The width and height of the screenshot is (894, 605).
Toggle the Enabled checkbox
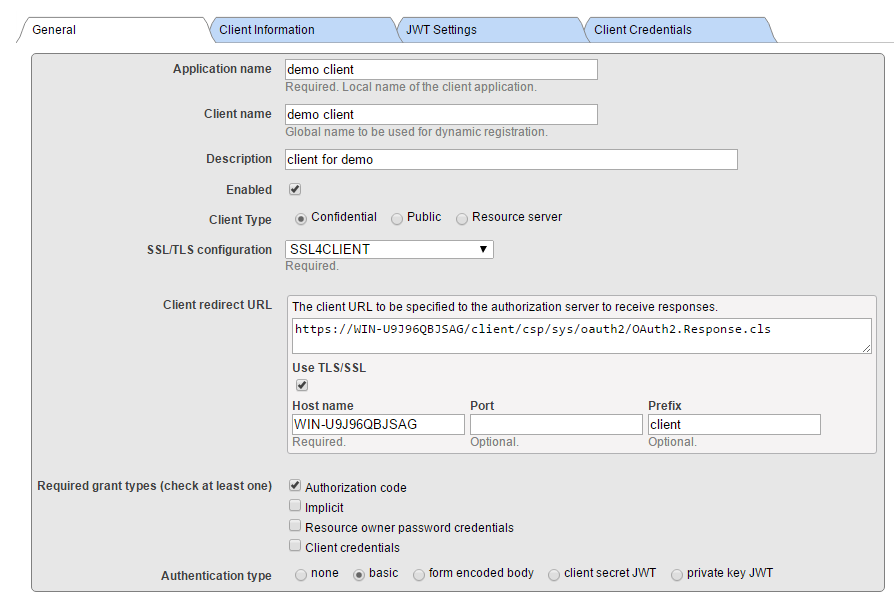295,189
